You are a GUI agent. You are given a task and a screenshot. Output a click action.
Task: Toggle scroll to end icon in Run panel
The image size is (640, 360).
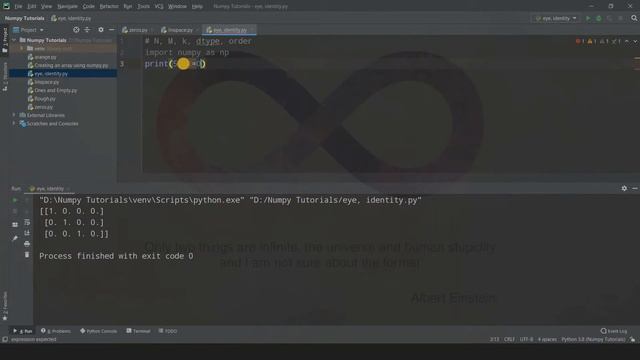tap(27, 233)
